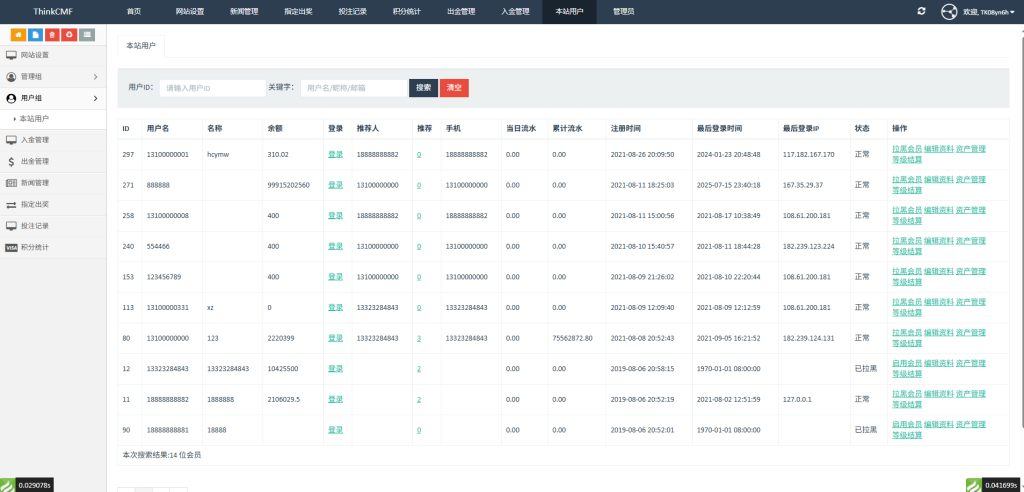The height and width of the screenshot is (492, 1024).
Task: Click the red 清空 clear button
Action: pyautogui.click(x=454, y=88)
